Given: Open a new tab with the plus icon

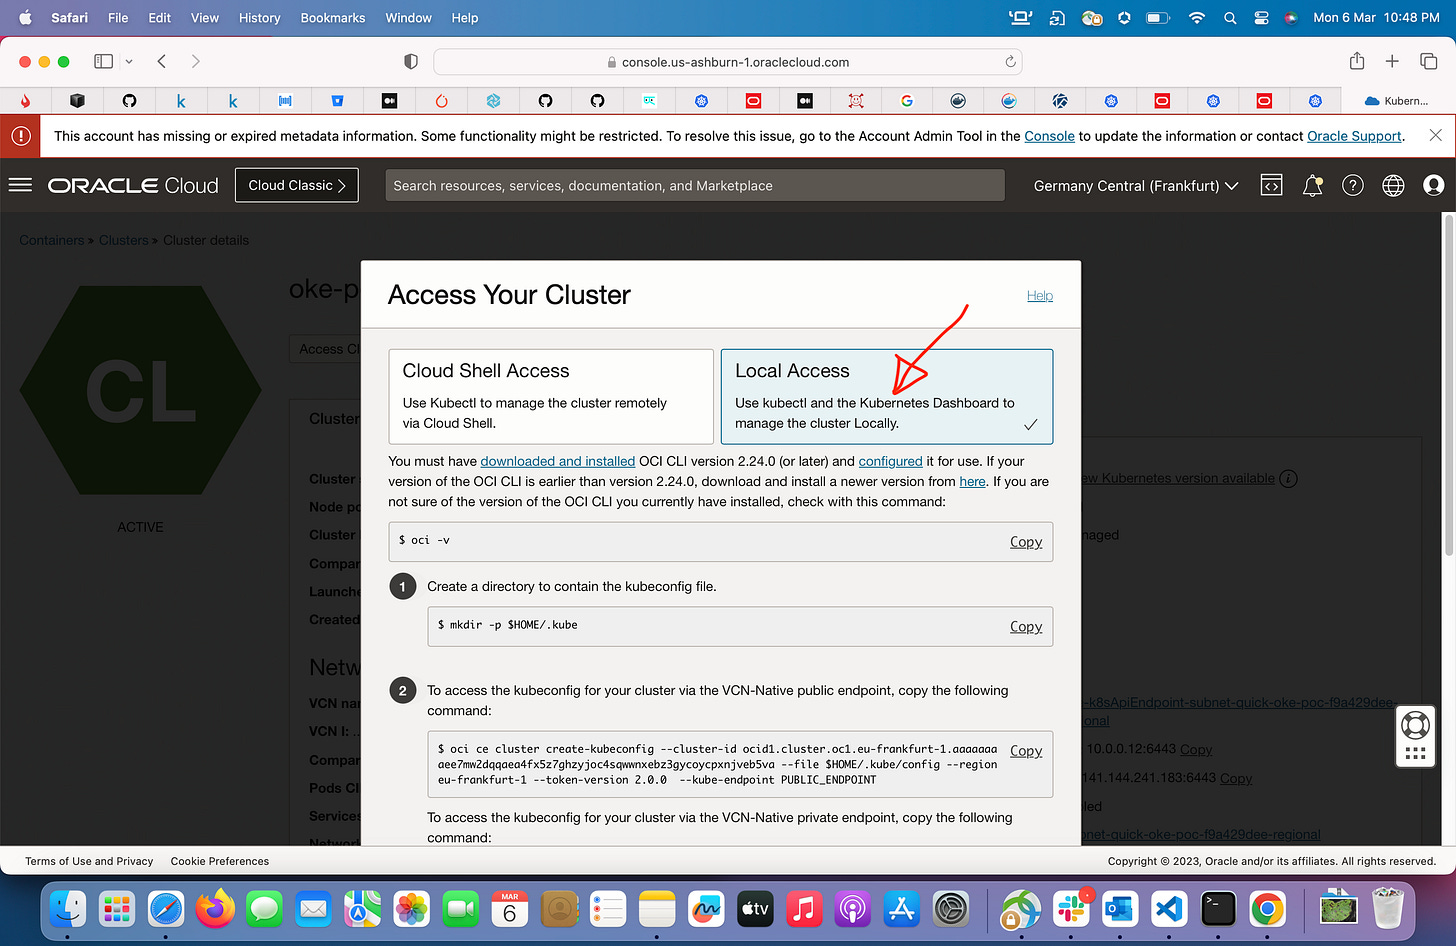Looking at the screenshot, I should pos(1392,62).
